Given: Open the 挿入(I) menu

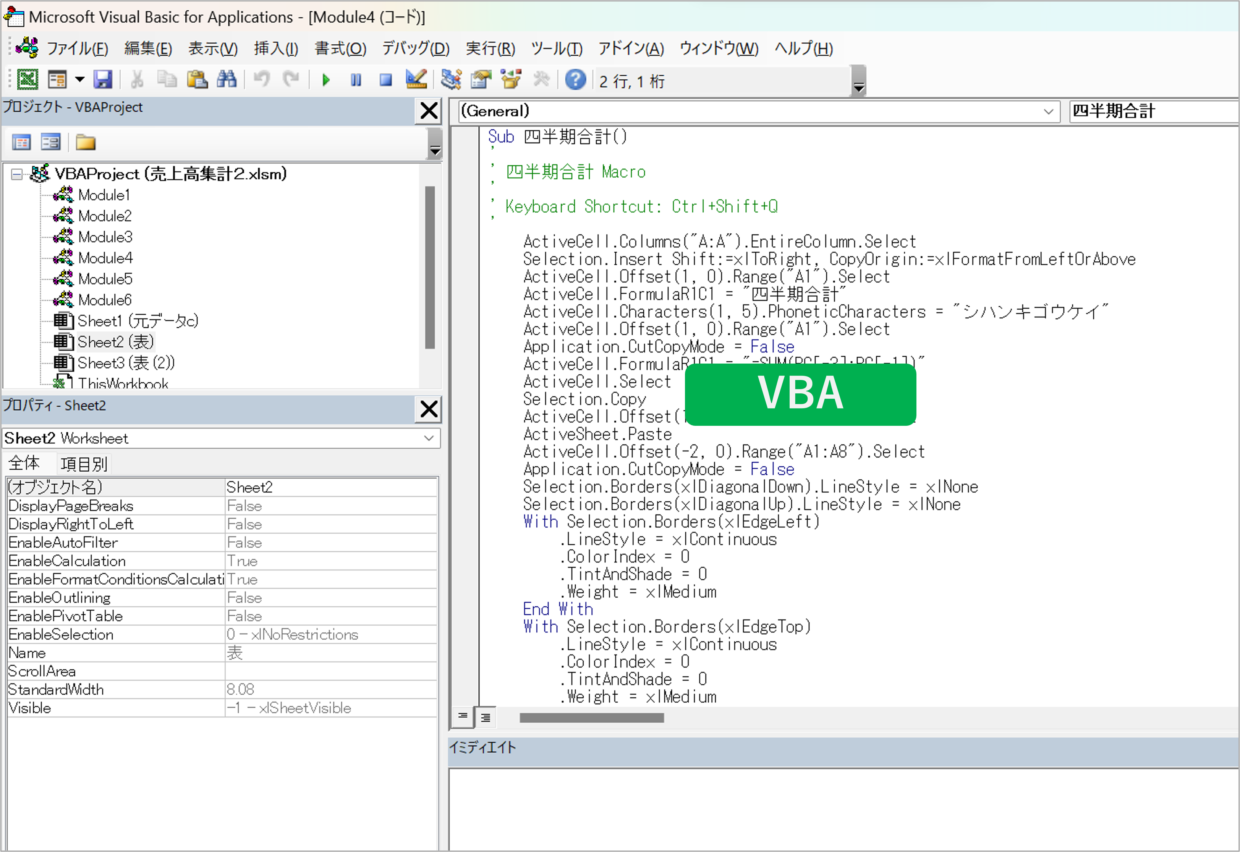Looking at the screenshot, I should 276,48.
